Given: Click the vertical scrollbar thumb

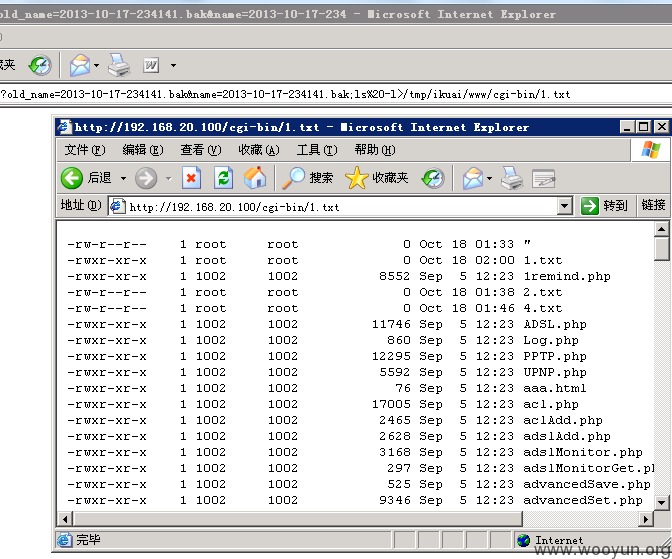Looking at the screenshot, I should 662,249.
